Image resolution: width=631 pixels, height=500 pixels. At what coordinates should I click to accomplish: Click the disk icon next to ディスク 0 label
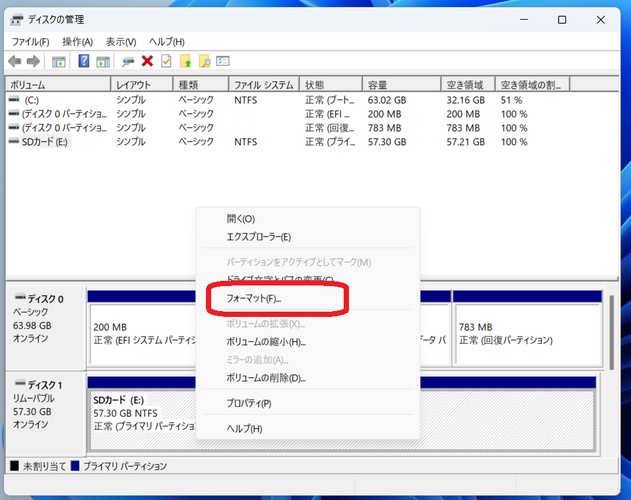pos(20,298)
